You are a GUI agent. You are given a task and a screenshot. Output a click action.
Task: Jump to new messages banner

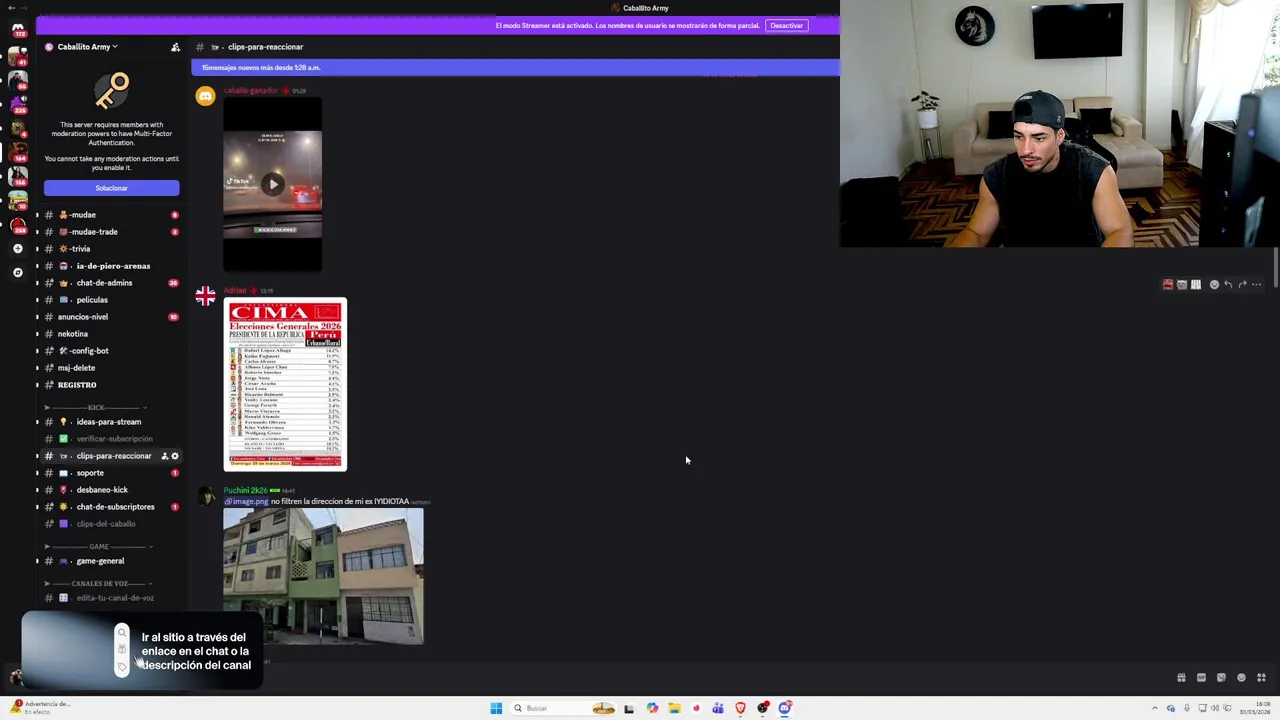pos(515,67)
